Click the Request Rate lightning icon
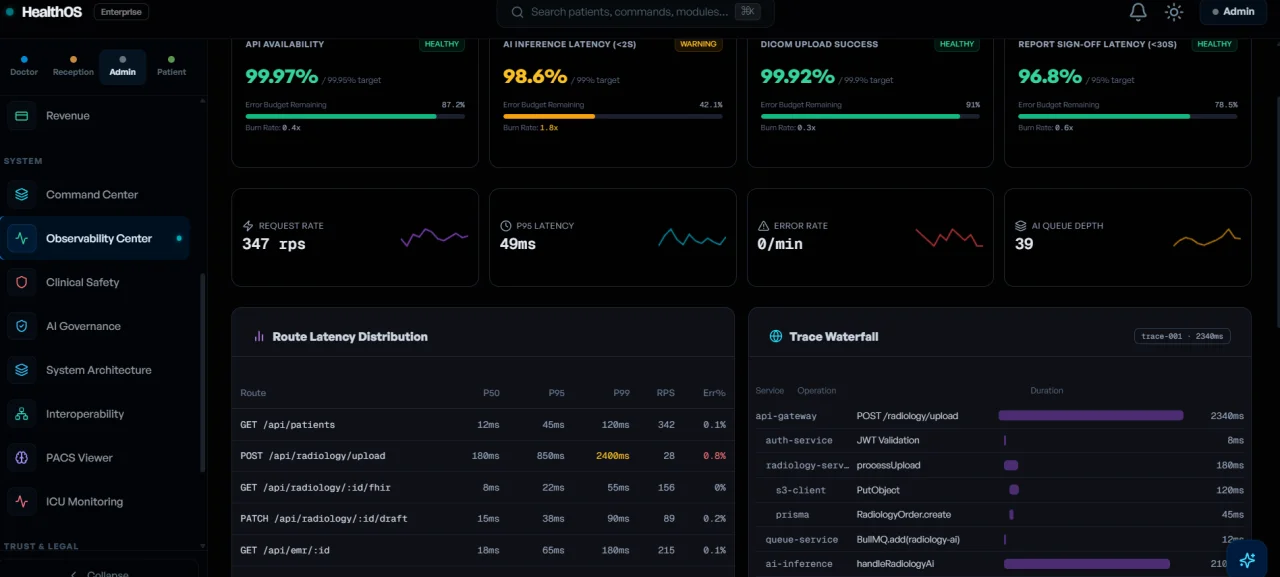Screen dimensions: 1280x577 click(249, 226)
